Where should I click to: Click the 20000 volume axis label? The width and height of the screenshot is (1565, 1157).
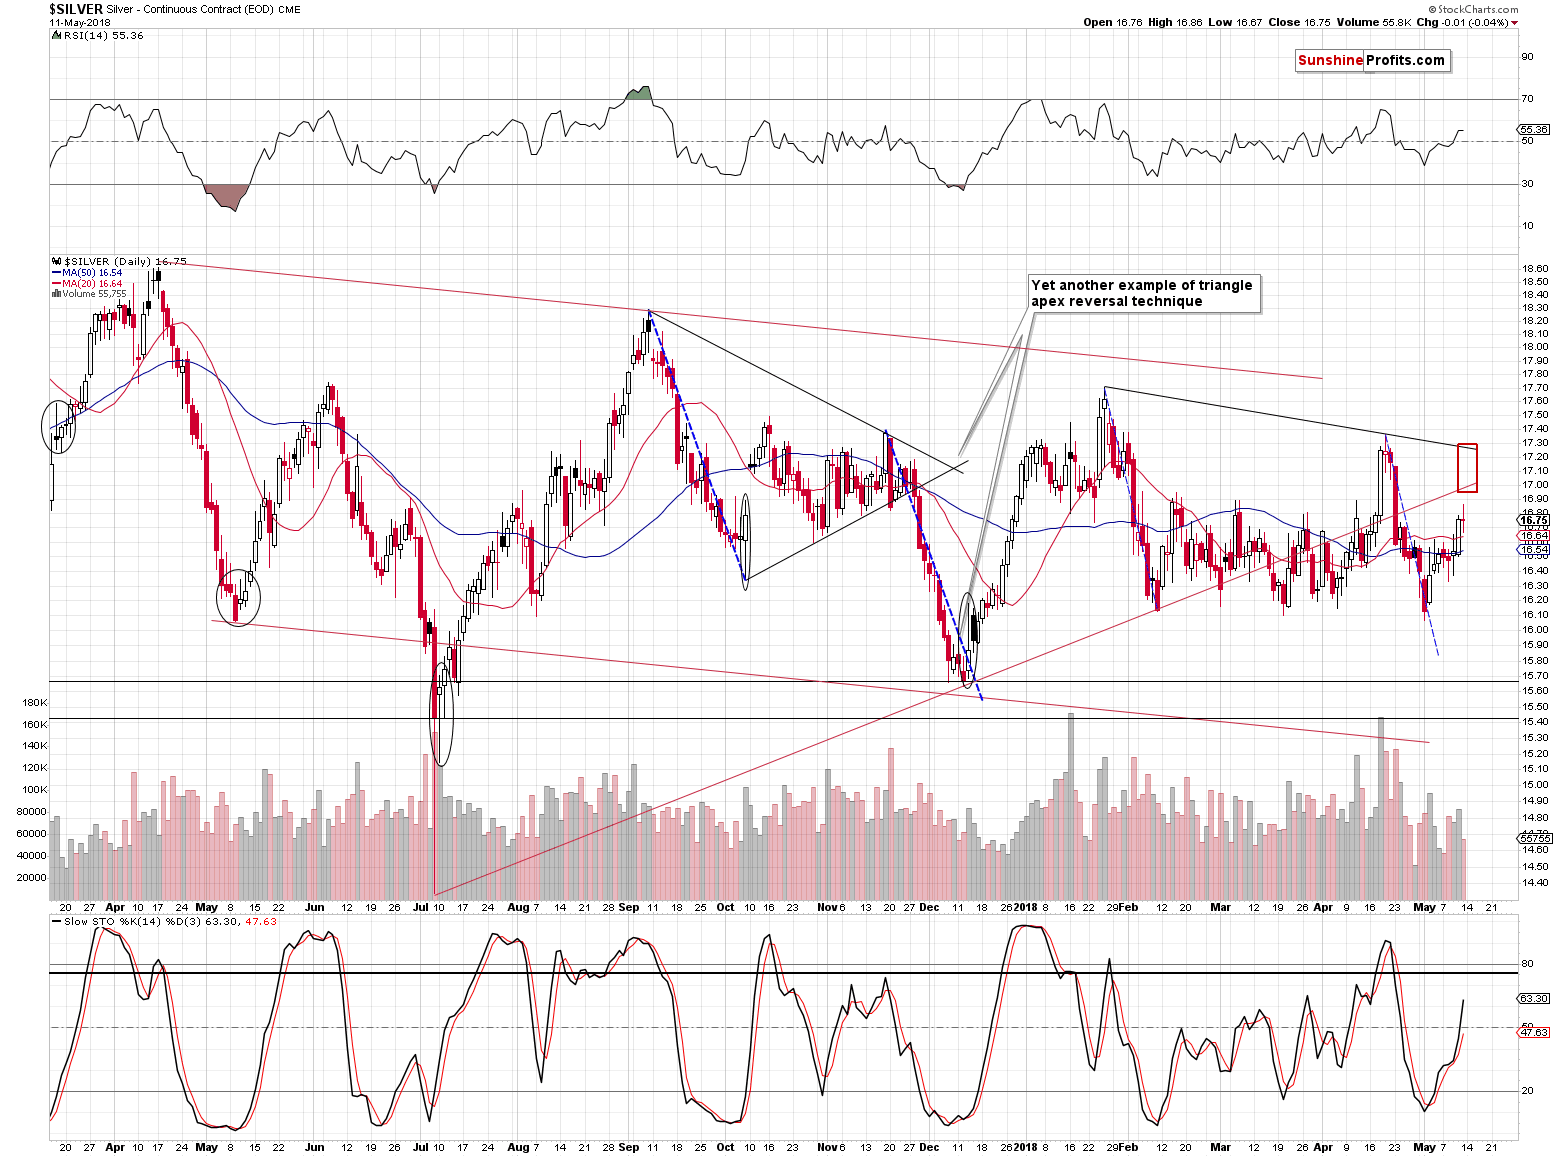coord(32,877)
